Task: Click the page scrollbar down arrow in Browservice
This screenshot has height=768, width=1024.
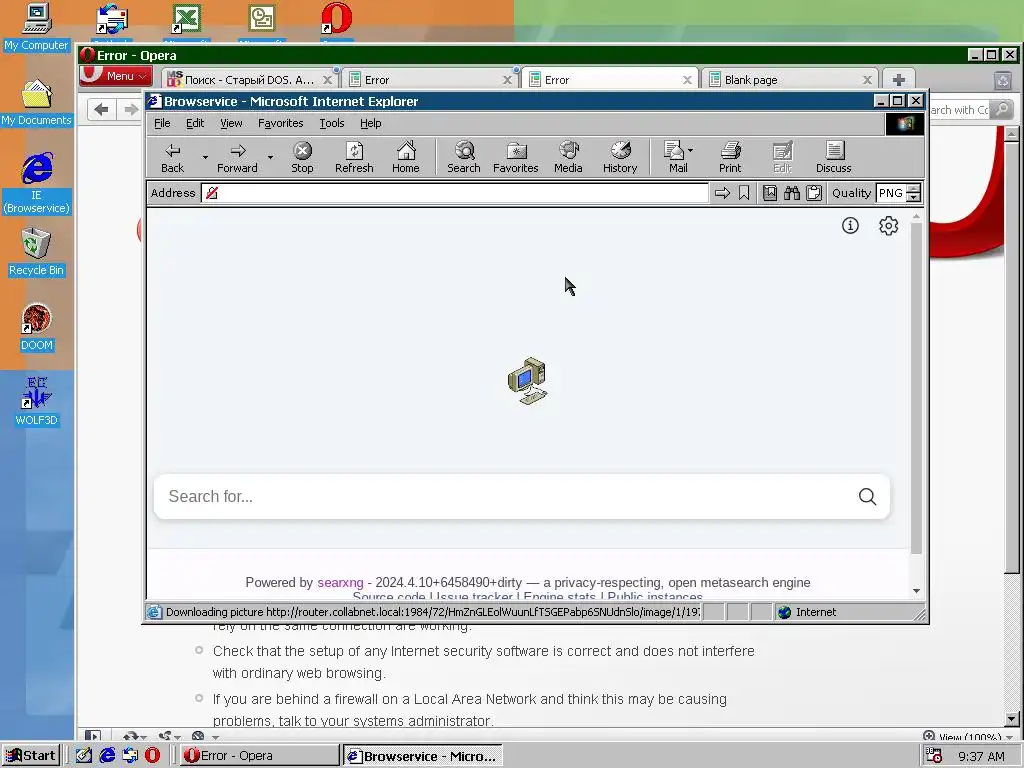Action: [916, 591]
